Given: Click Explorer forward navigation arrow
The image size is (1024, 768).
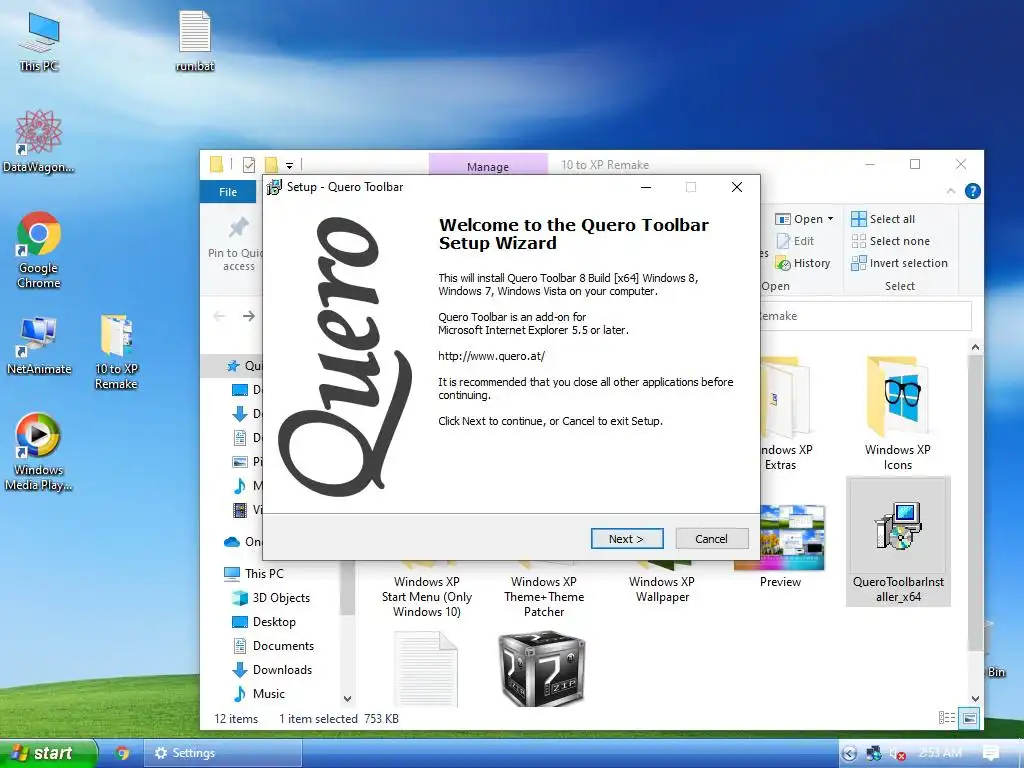Looking at the screenshot, I should click(249, 316).
